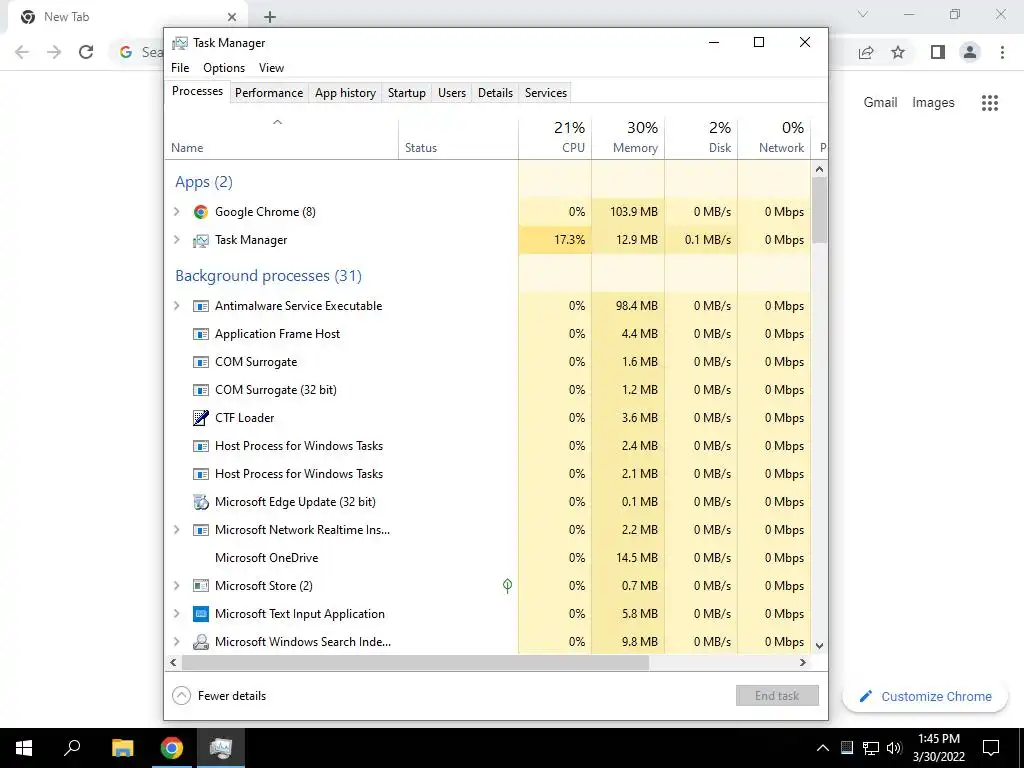Click the volume speaker tray icon
1024x768 pixels.
pos(894,748)
